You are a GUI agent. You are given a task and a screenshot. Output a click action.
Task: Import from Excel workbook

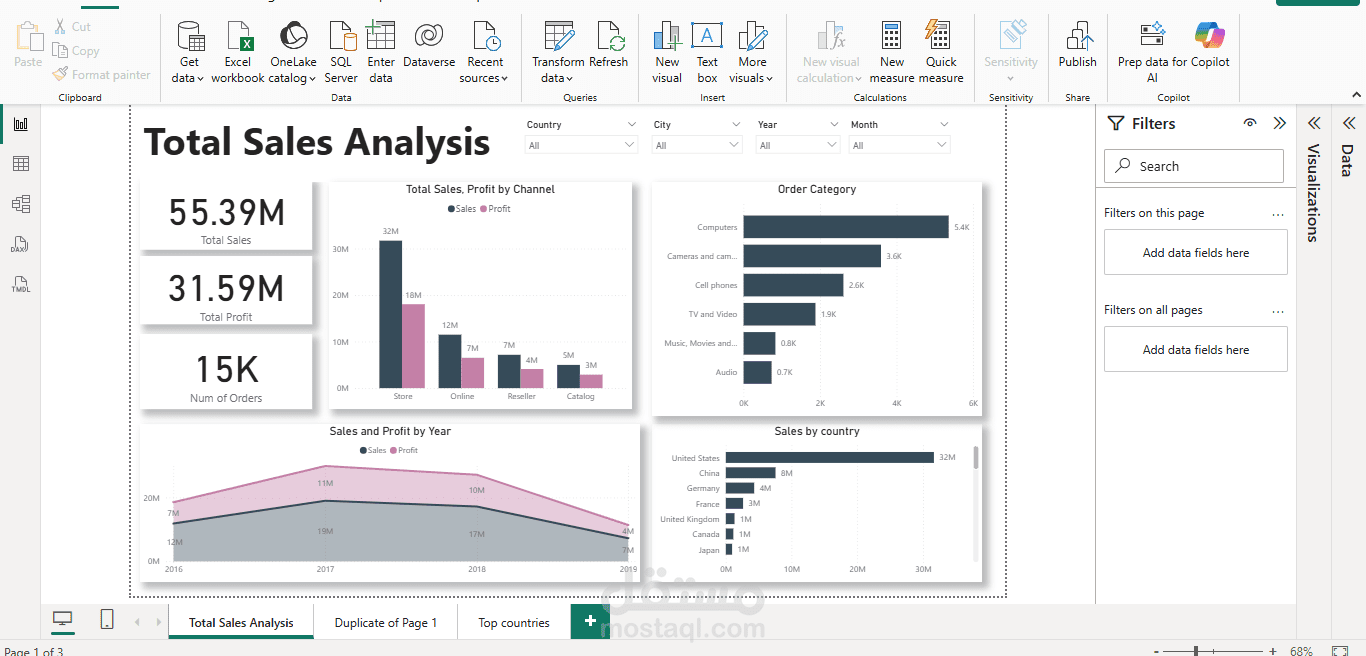(x=238, y=52)
